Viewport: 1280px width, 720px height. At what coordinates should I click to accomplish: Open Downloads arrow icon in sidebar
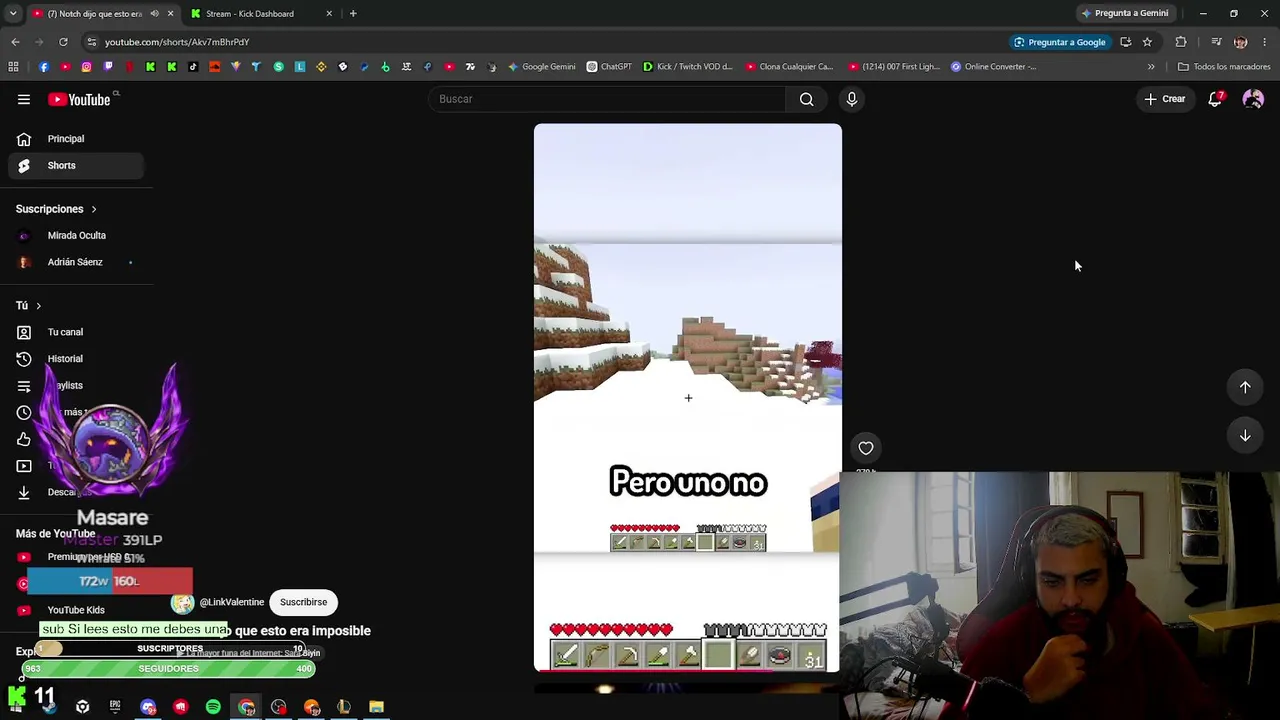(24, 492)
